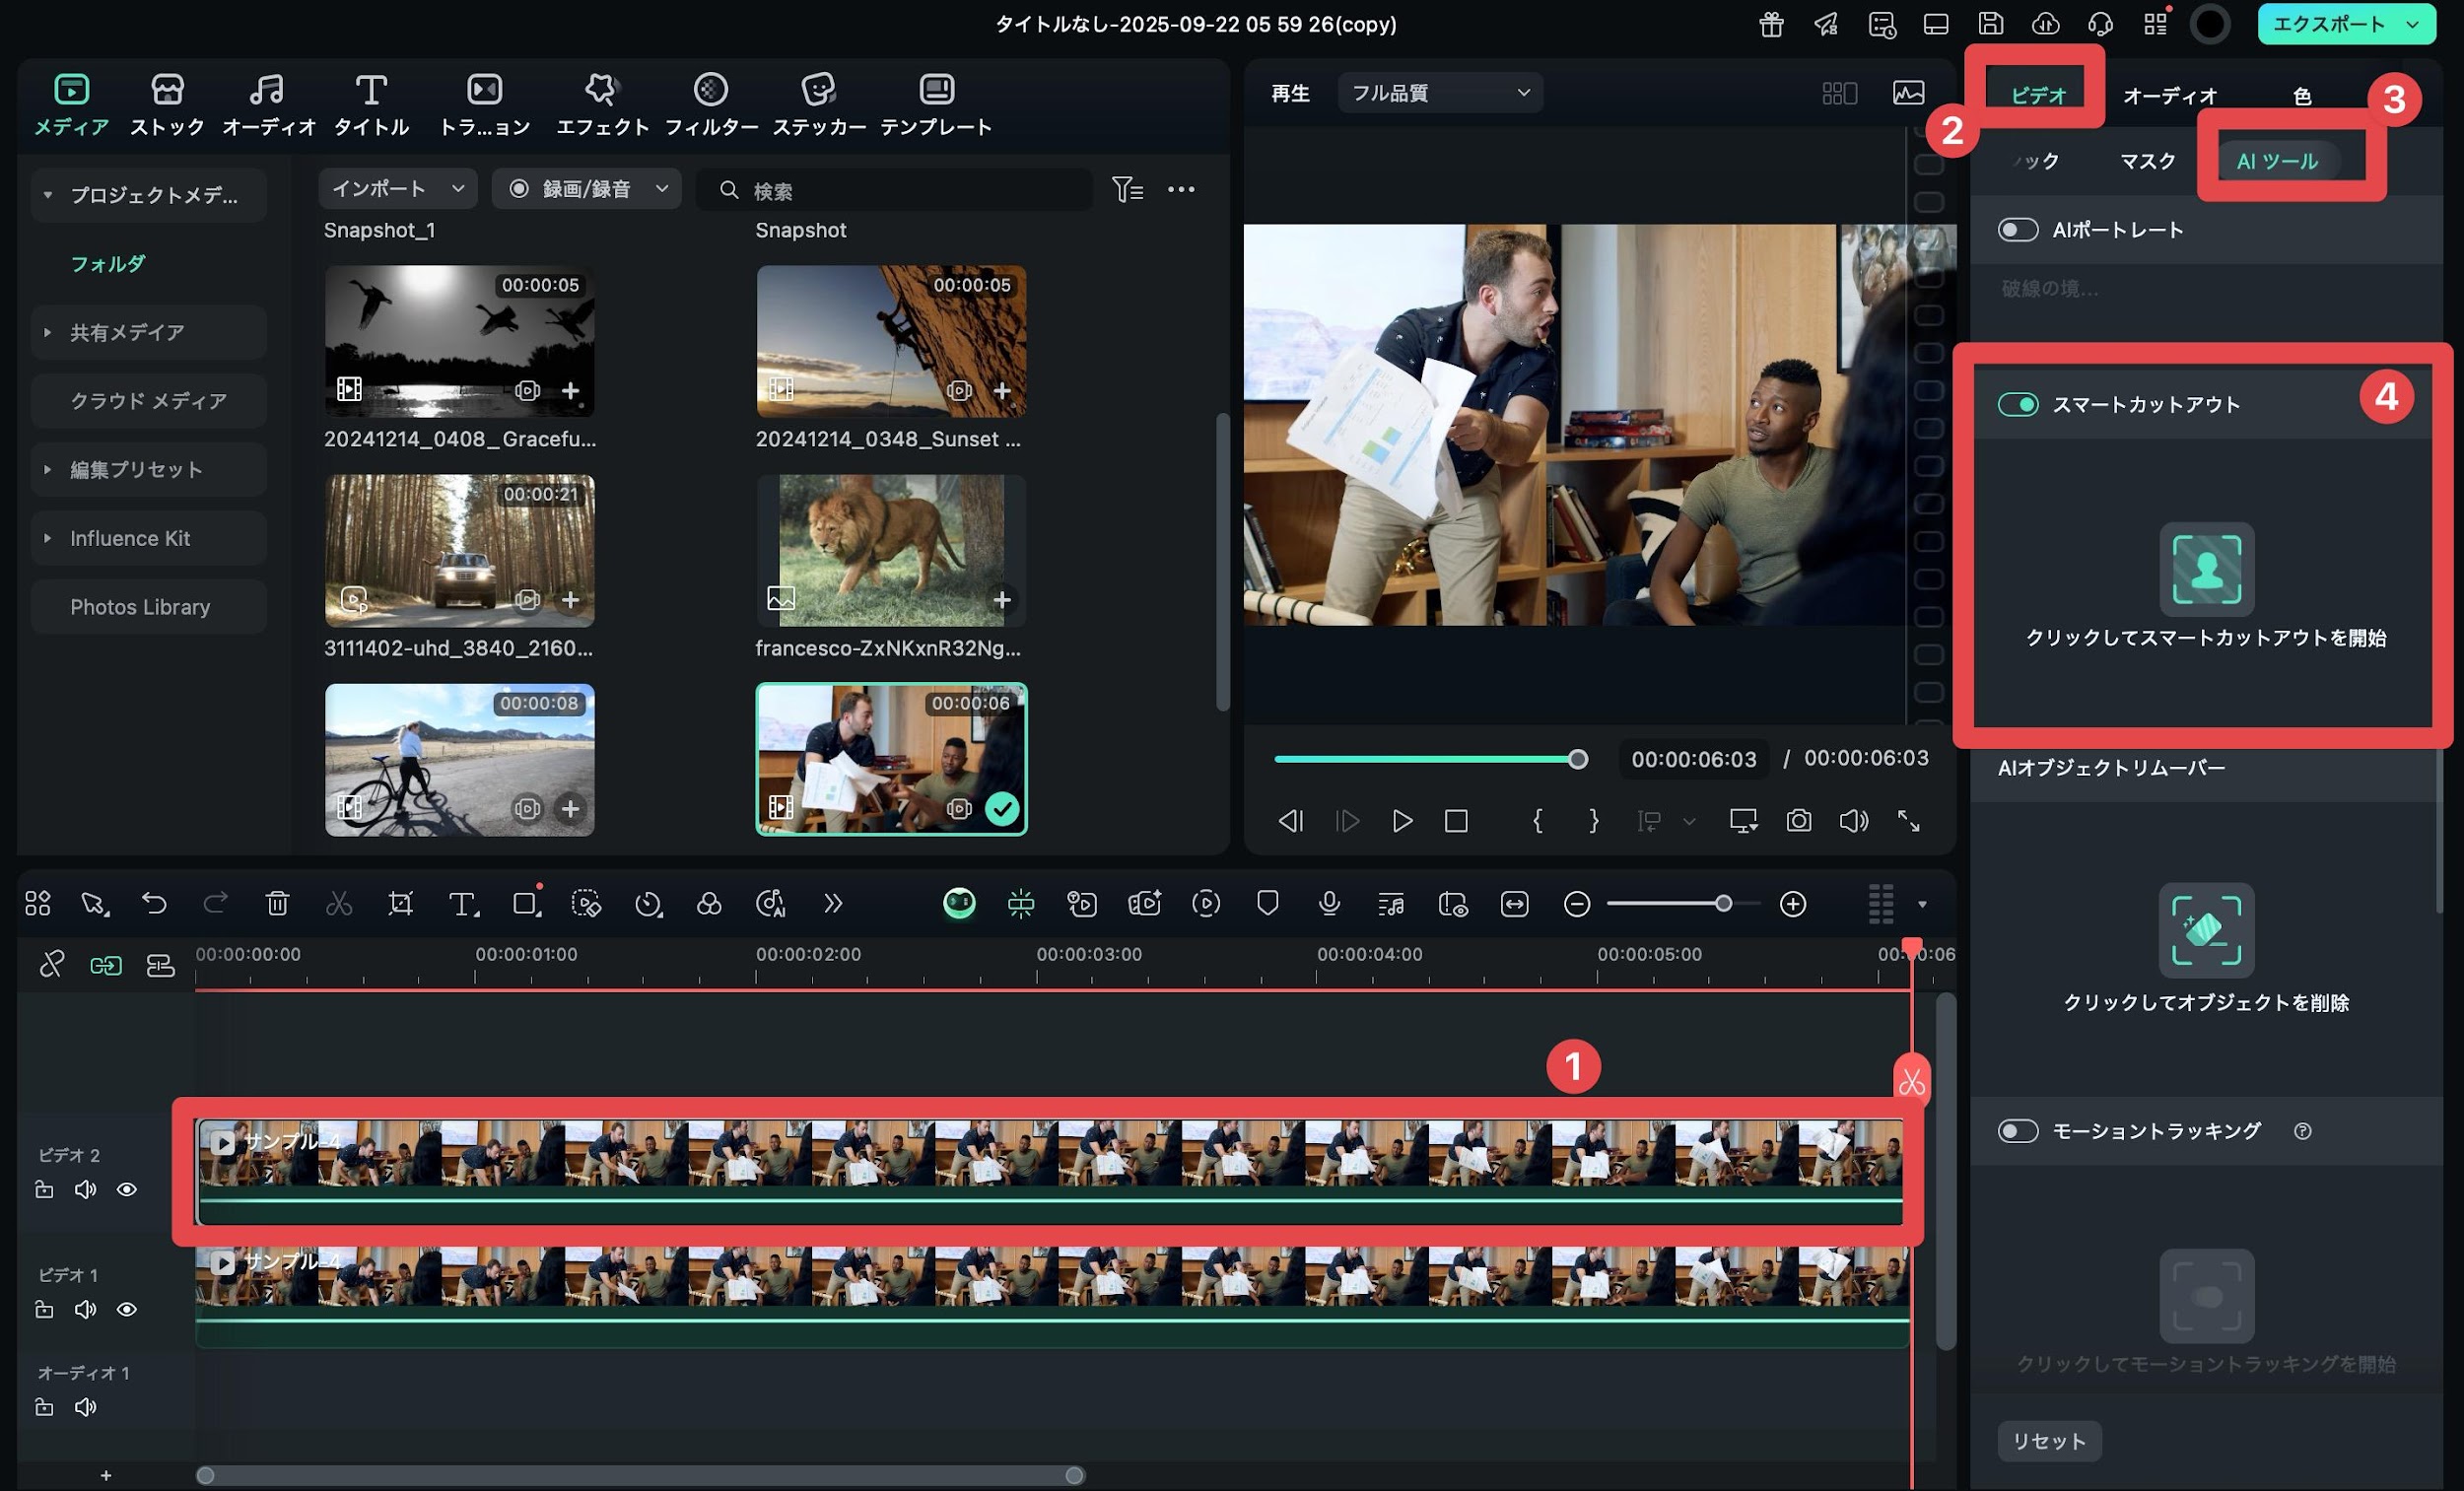Expand the Influence Kit section
This screenshot has width=2464, height=1491.
[47, 538]
